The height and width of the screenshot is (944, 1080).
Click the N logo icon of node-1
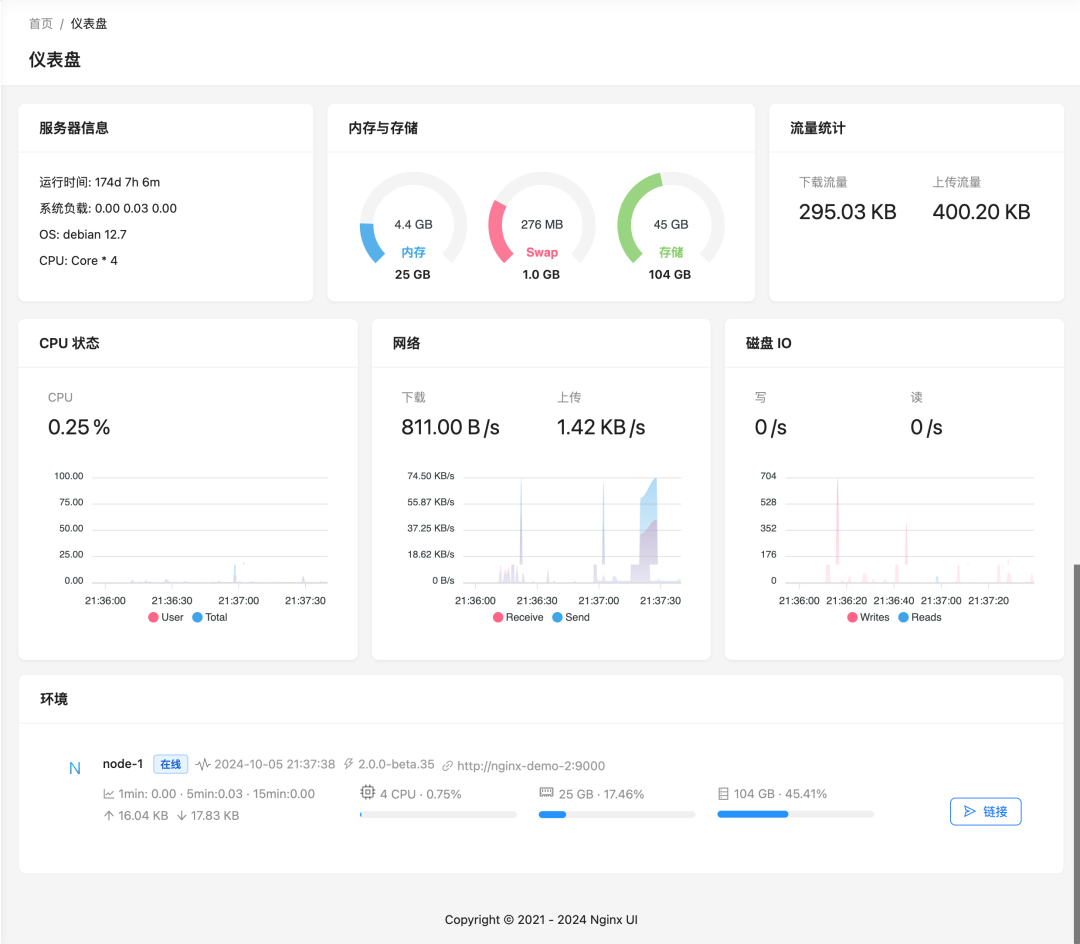coord(75,768)
